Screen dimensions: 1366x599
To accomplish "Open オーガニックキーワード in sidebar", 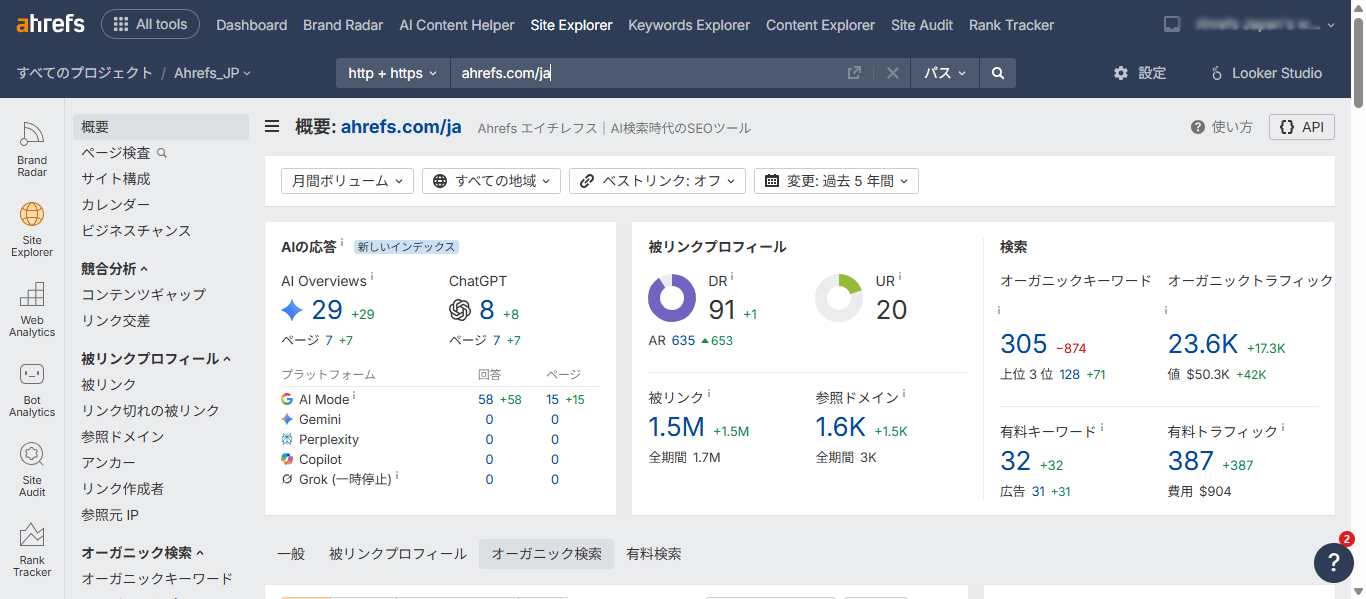I will 157,579.
